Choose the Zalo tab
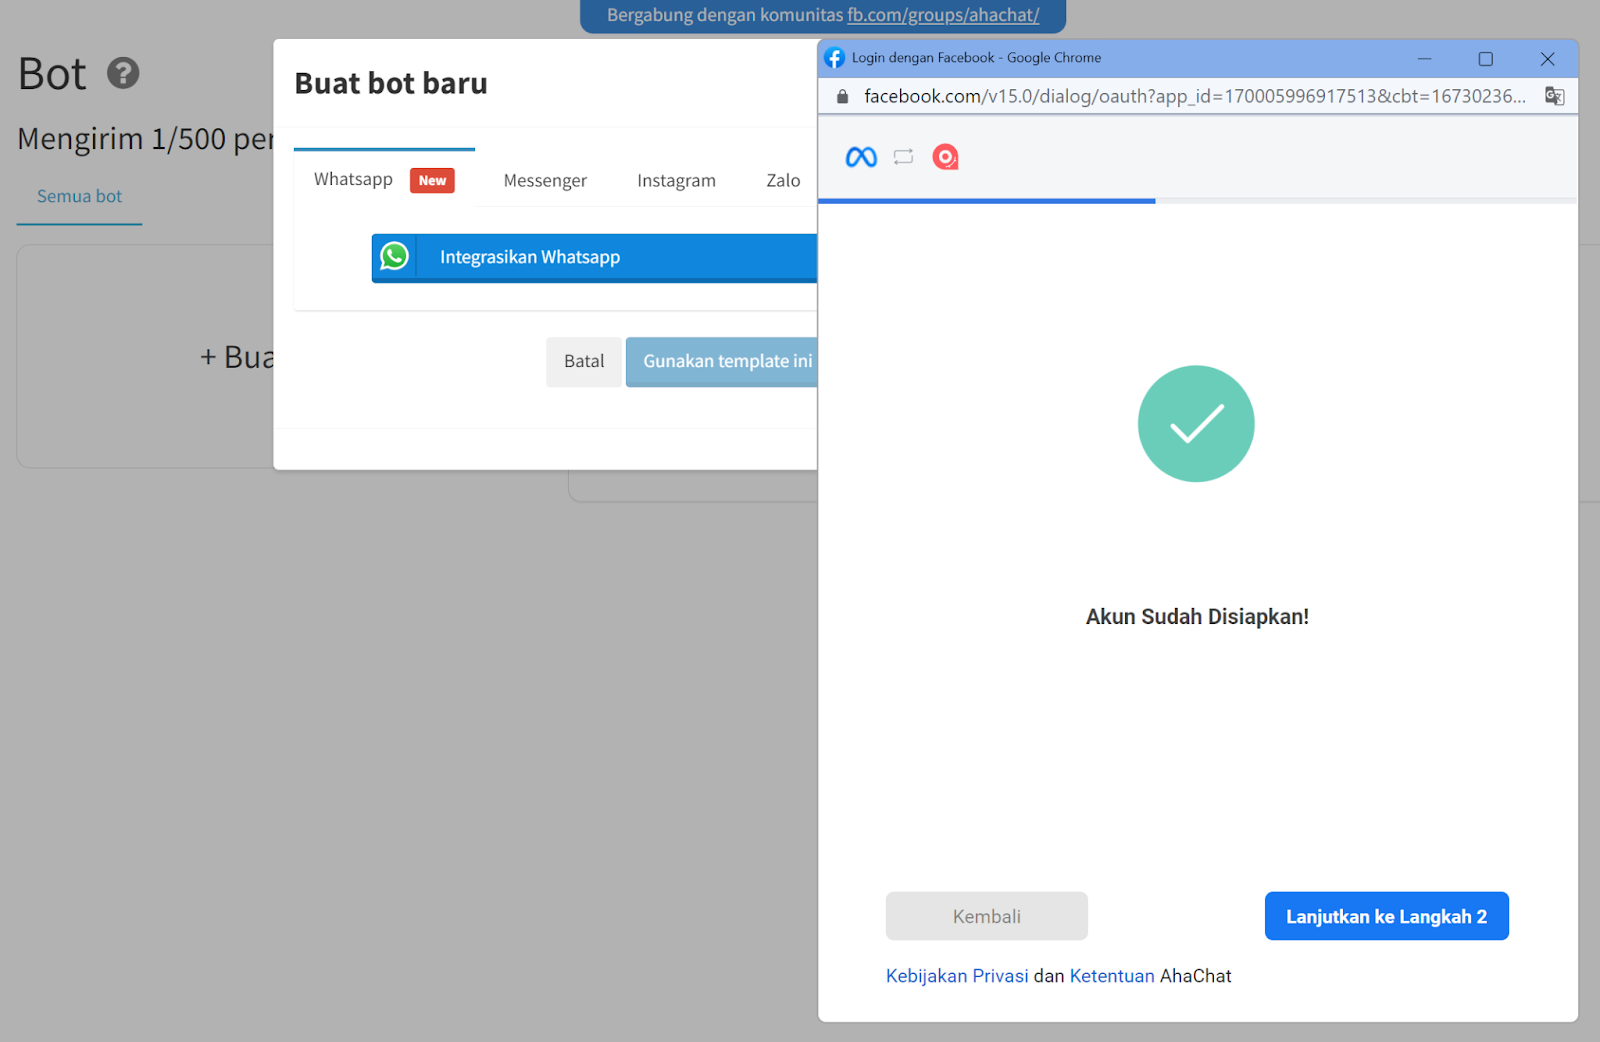The image size is (1600, 1042). (x=783, y=180)
